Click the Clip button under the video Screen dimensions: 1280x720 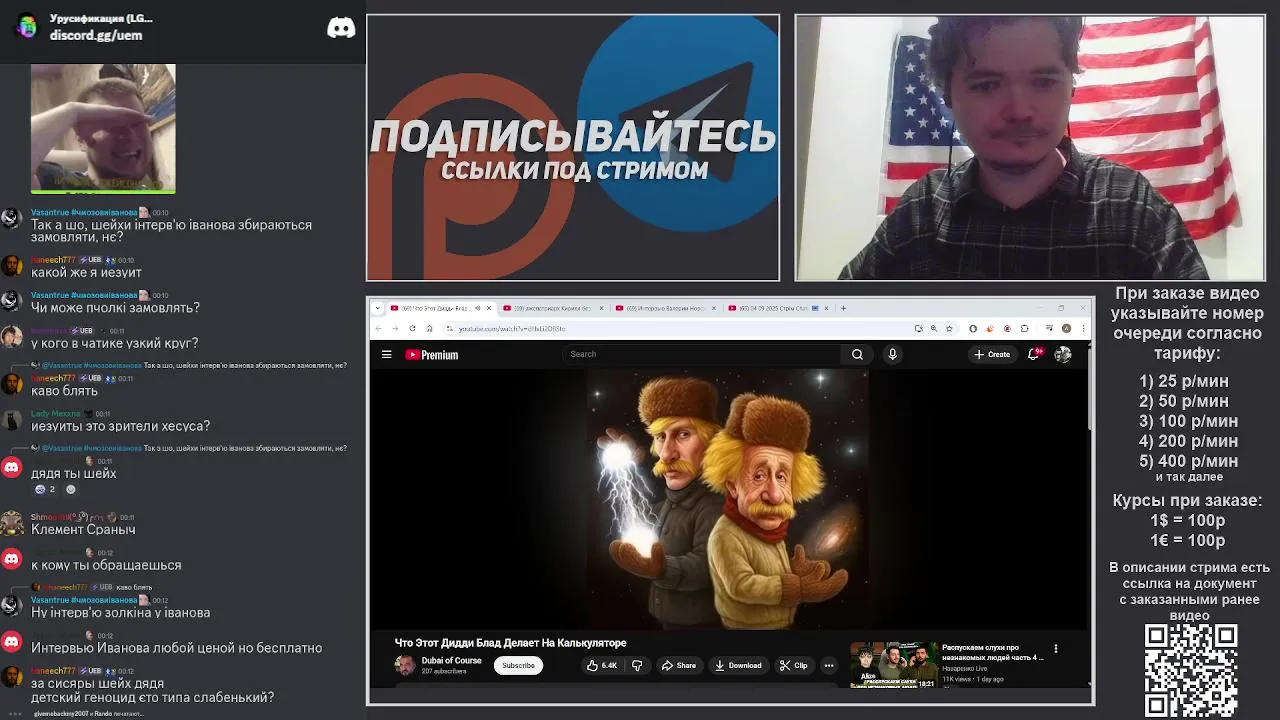click(794, 665)
